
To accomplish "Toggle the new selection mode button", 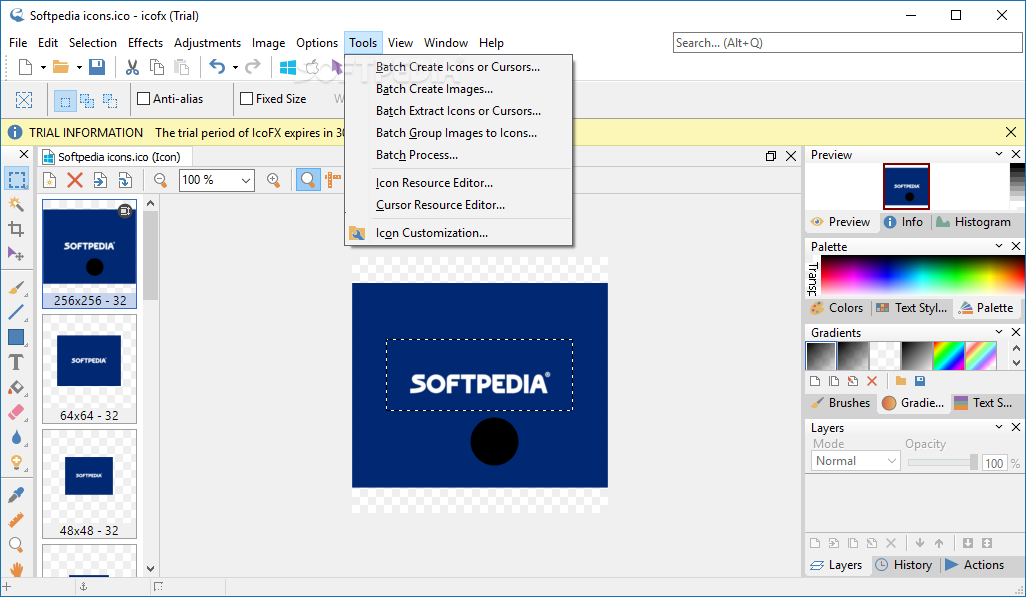I will [65, 101].
